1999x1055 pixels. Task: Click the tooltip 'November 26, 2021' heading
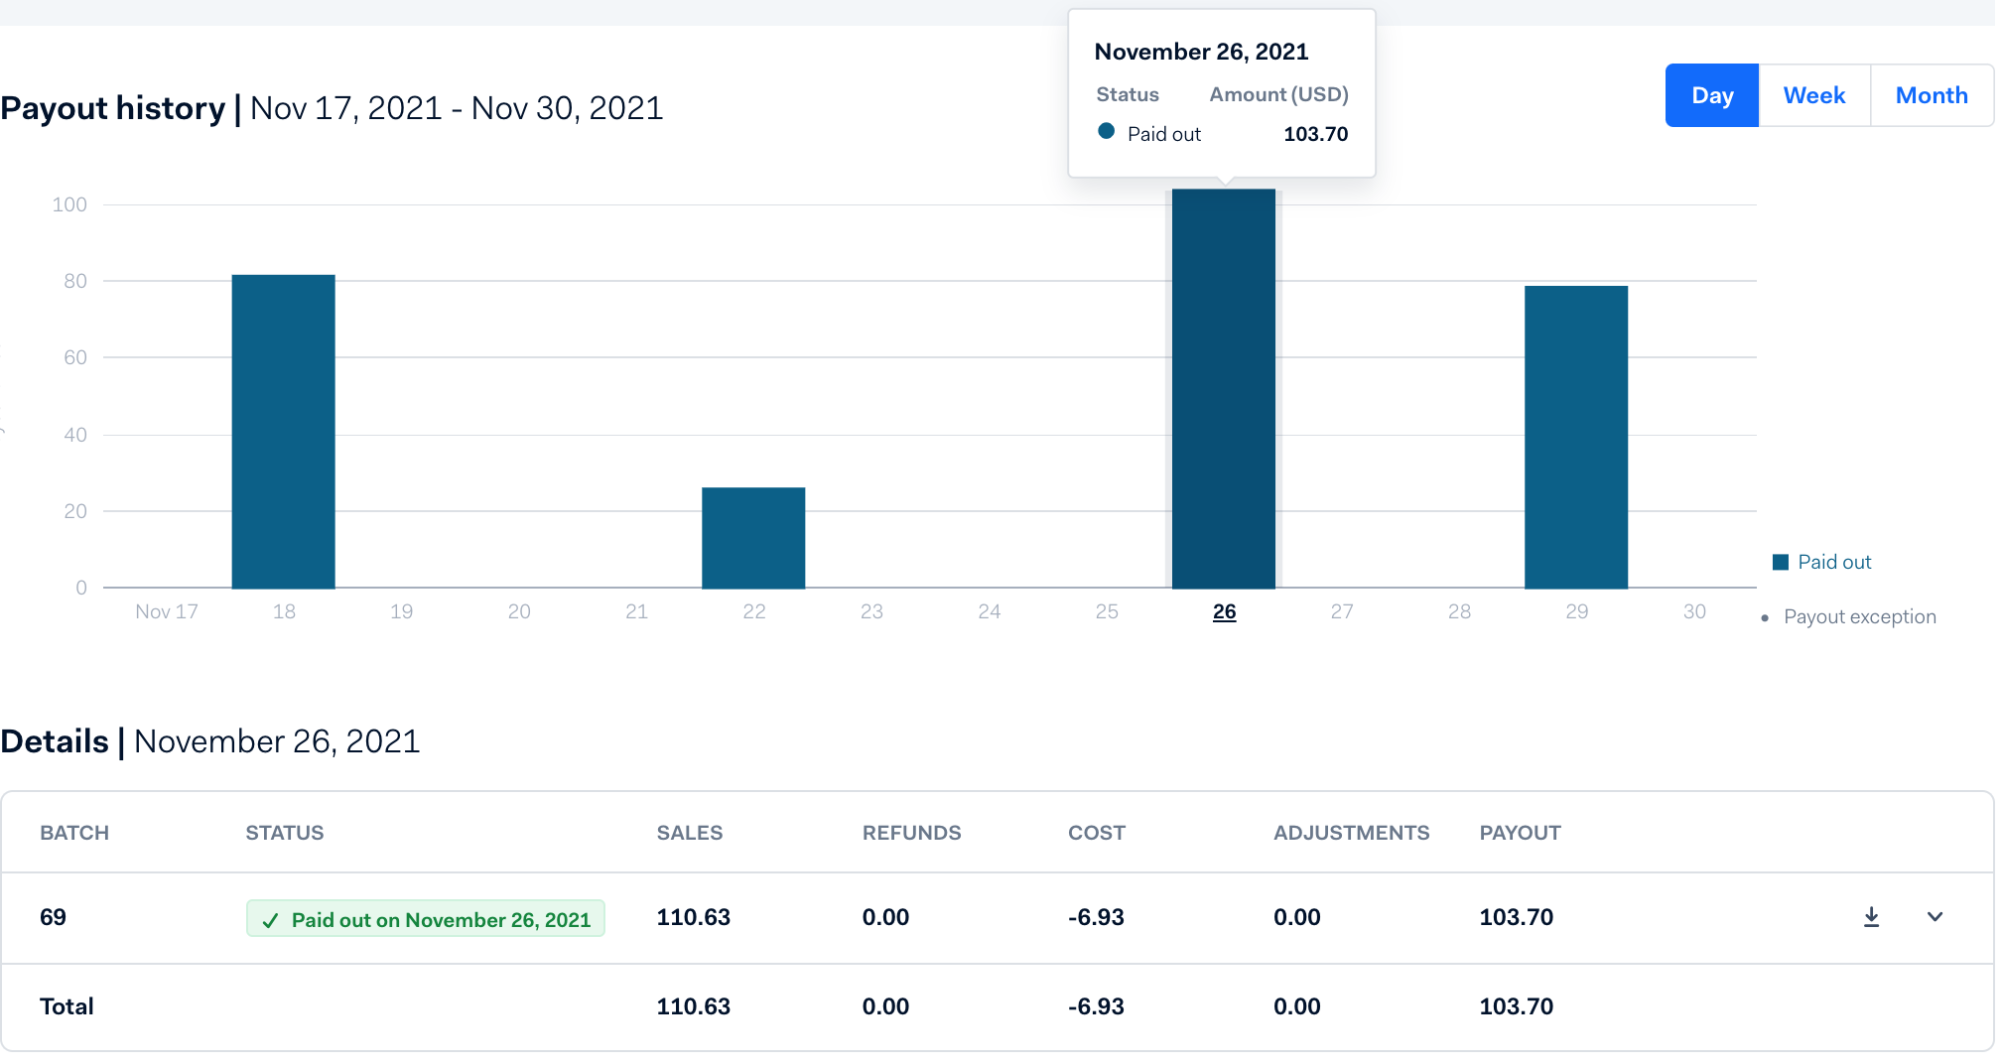tap(1201, 52)
